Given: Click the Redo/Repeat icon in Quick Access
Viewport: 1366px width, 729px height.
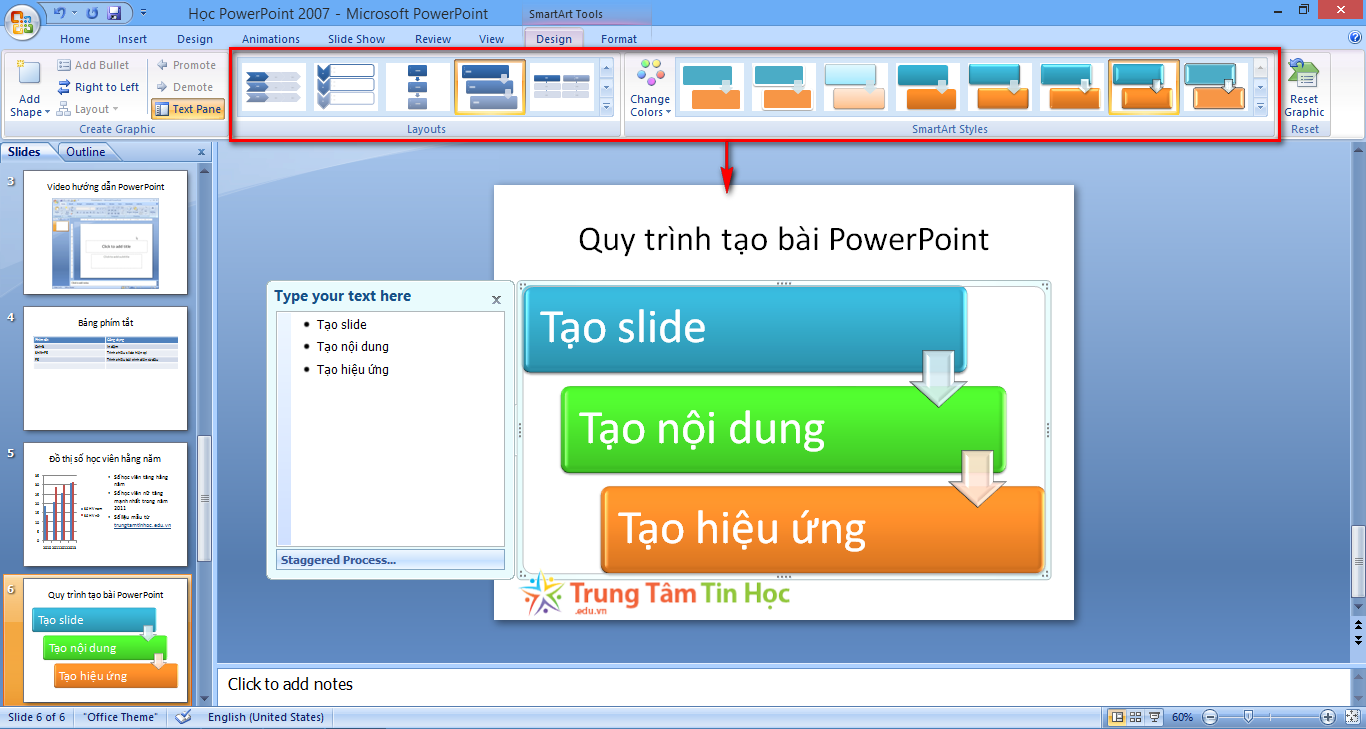Looking at the screenshot, I should 92,13.
